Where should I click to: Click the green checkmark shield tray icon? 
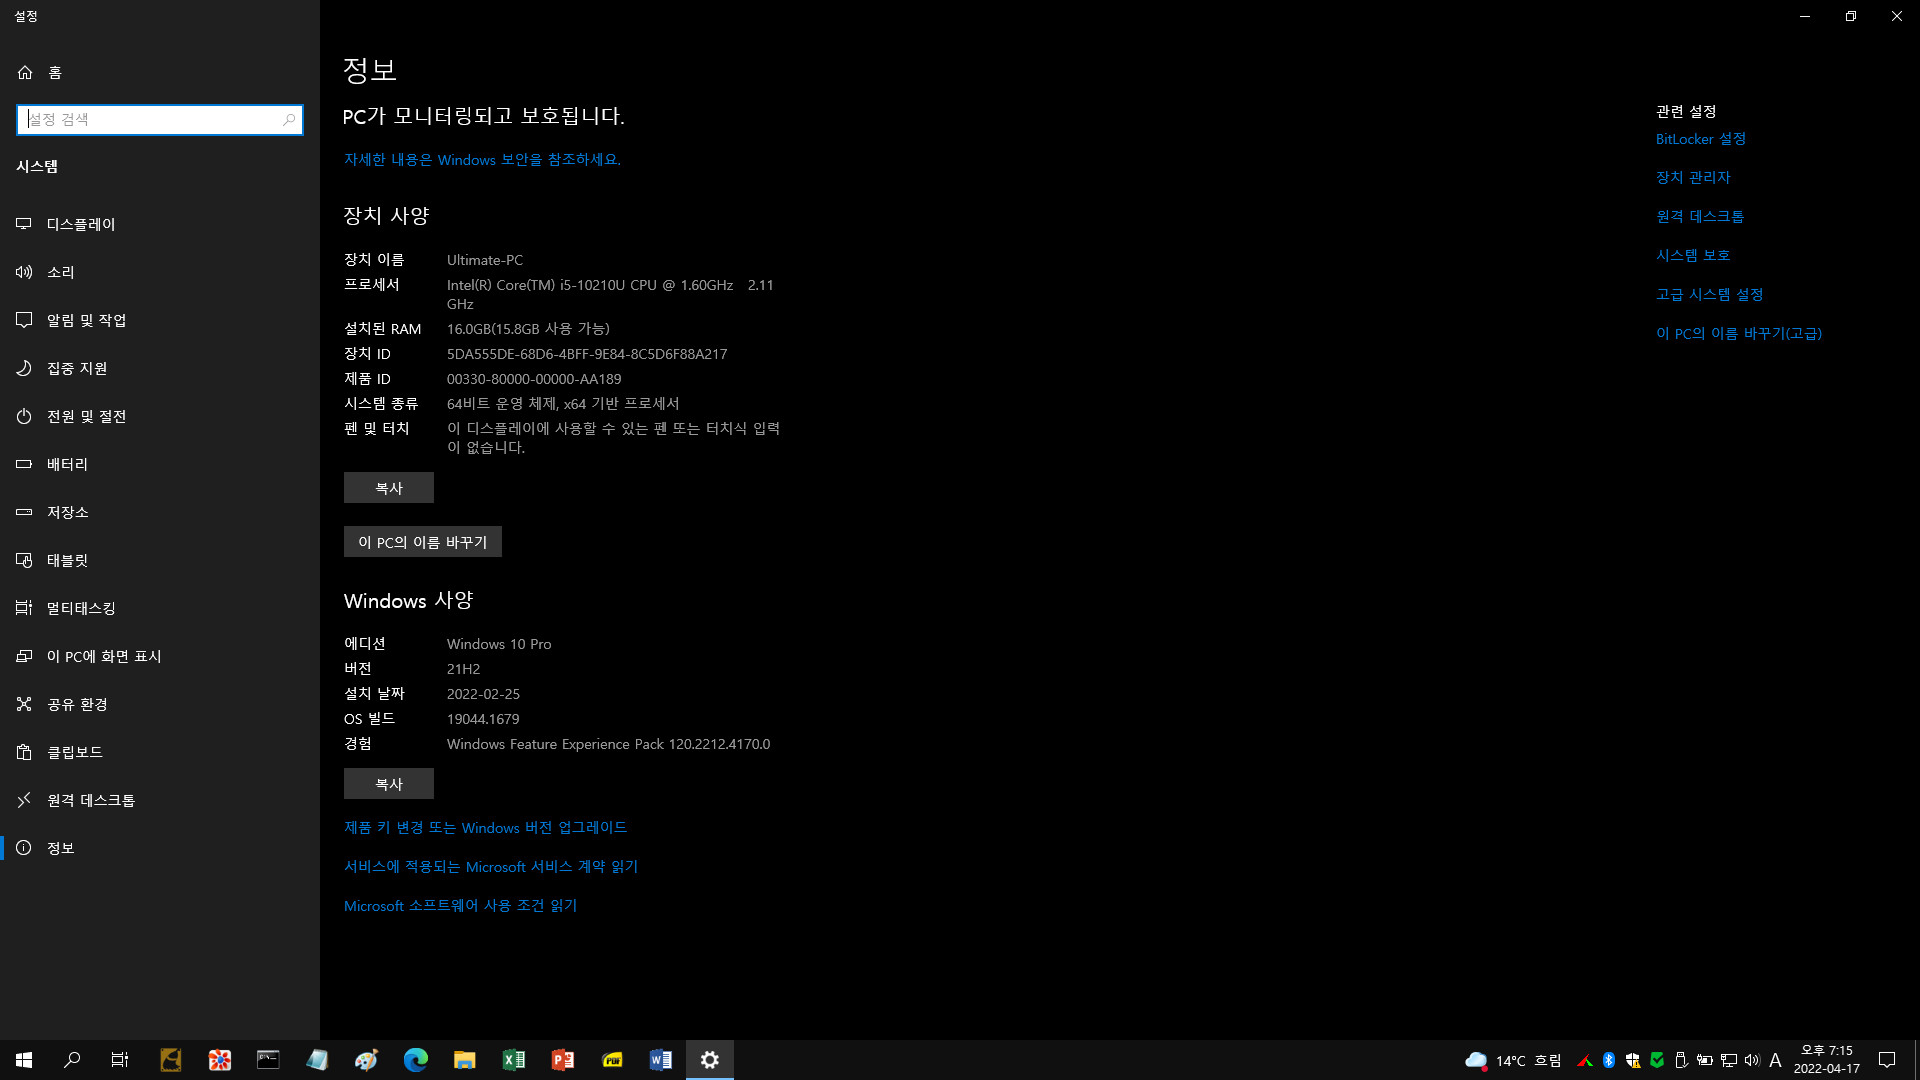point(1657,1060)
